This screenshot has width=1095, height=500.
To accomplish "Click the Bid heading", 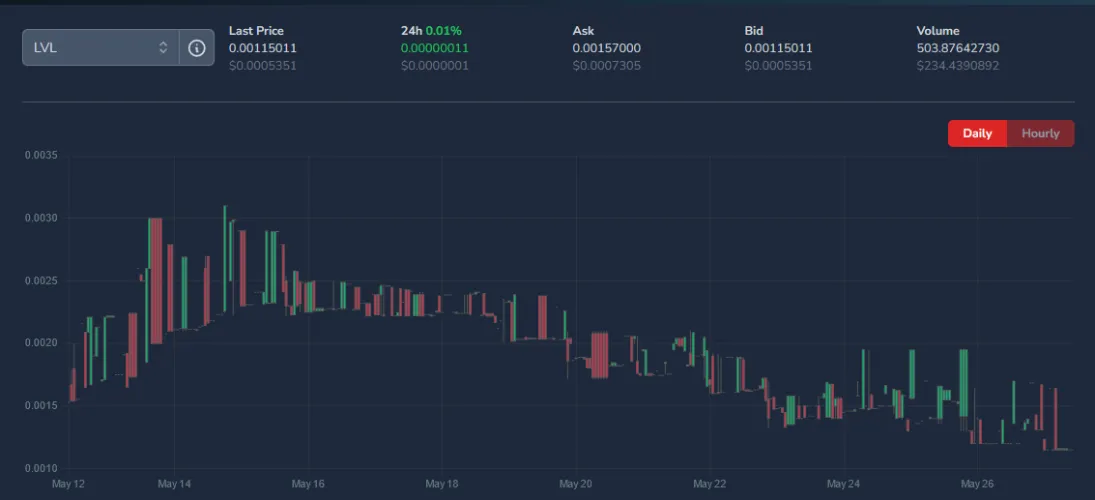I will [x=754, y=31].
